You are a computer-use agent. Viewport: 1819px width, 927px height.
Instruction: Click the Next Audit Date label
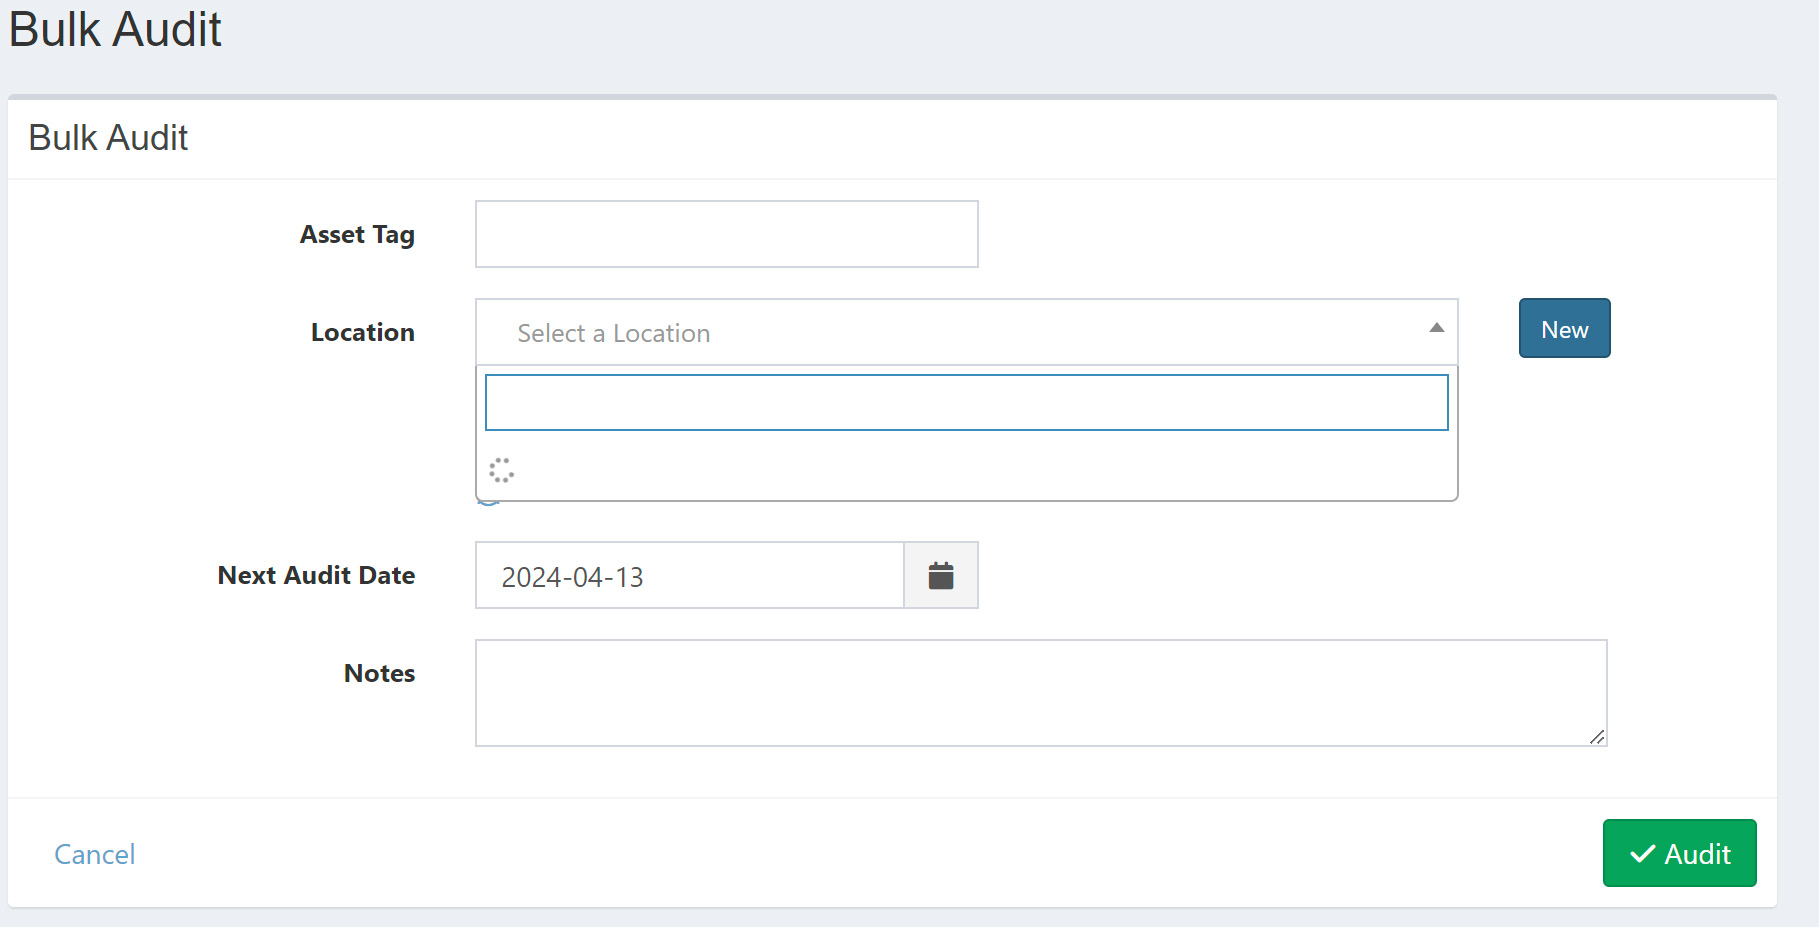click(x=316, y=575)
